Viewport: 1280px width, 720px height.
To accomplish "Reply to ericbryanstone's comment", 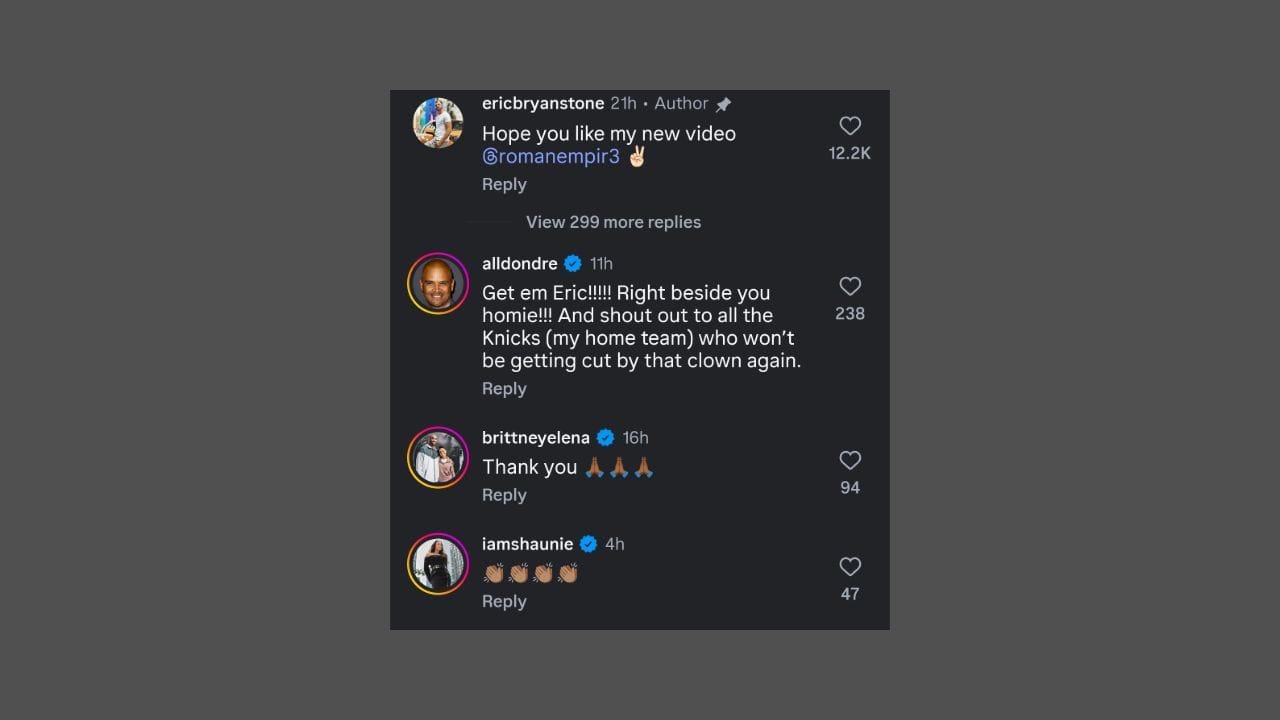I will point(504,184).
